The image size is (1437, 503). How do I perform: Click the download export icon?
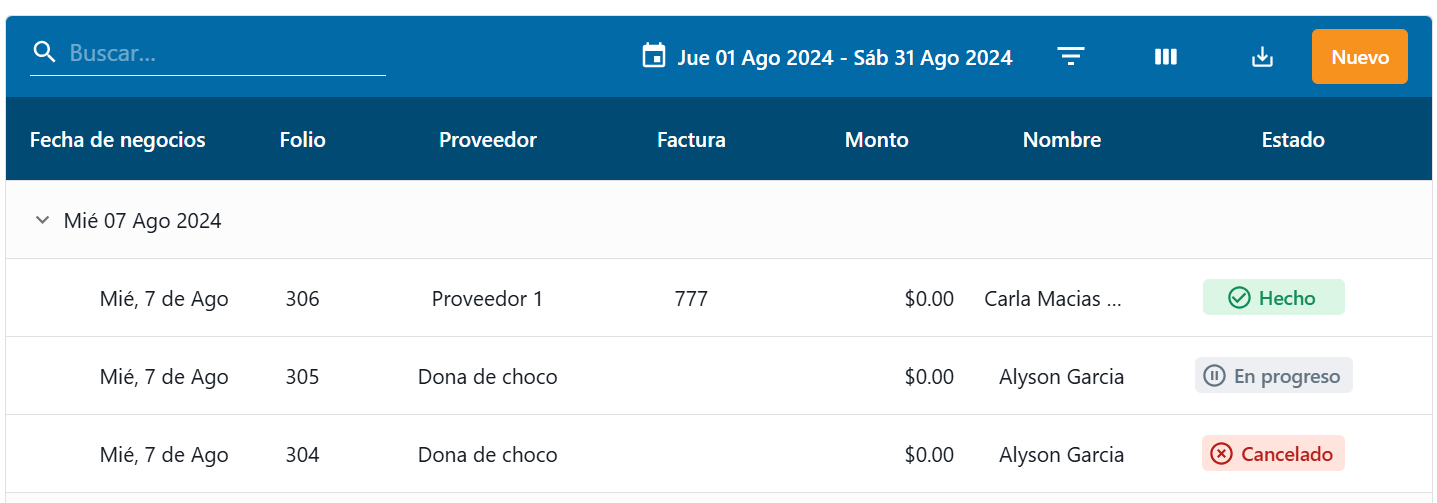(x=1262, y=57)
